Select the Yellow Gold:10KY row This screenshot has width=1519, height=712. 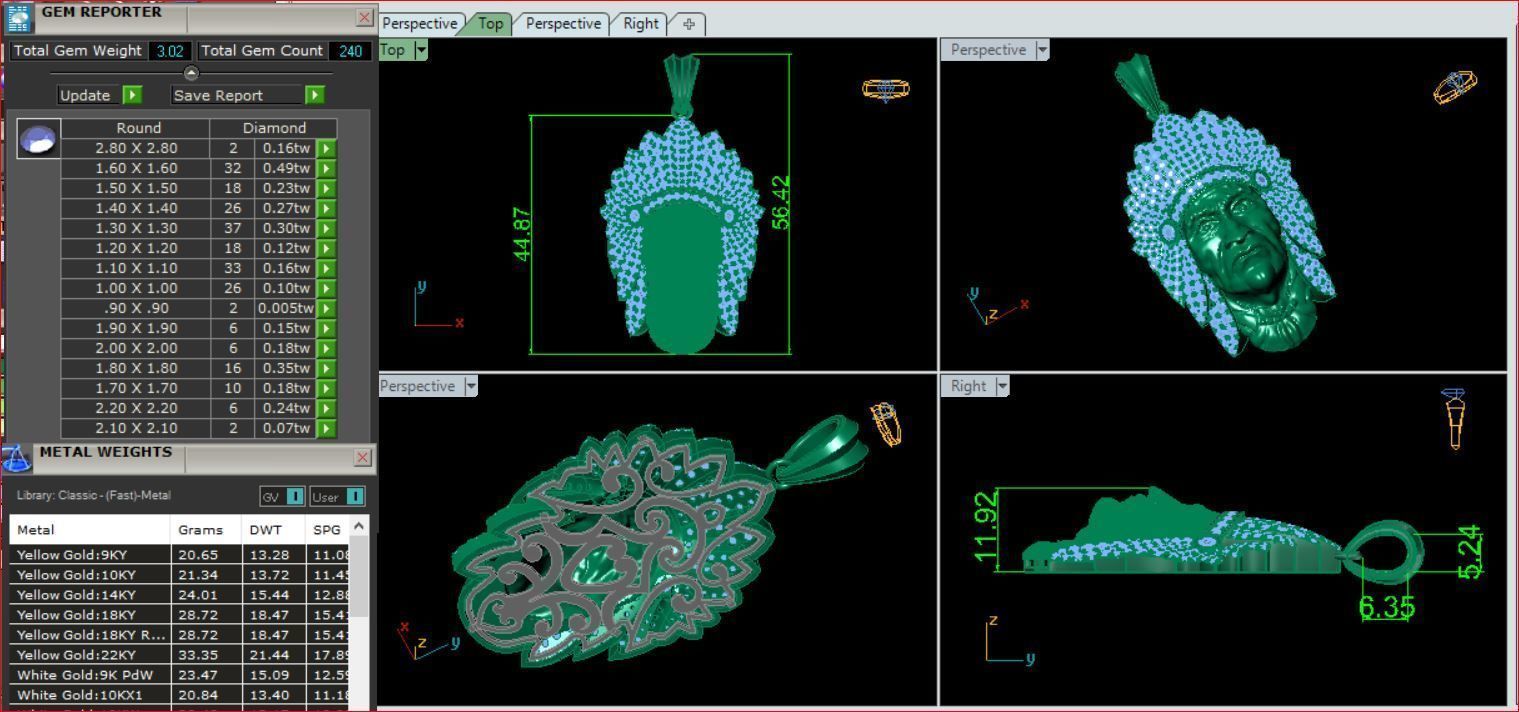pyautogui.click(x=180, y=575)
